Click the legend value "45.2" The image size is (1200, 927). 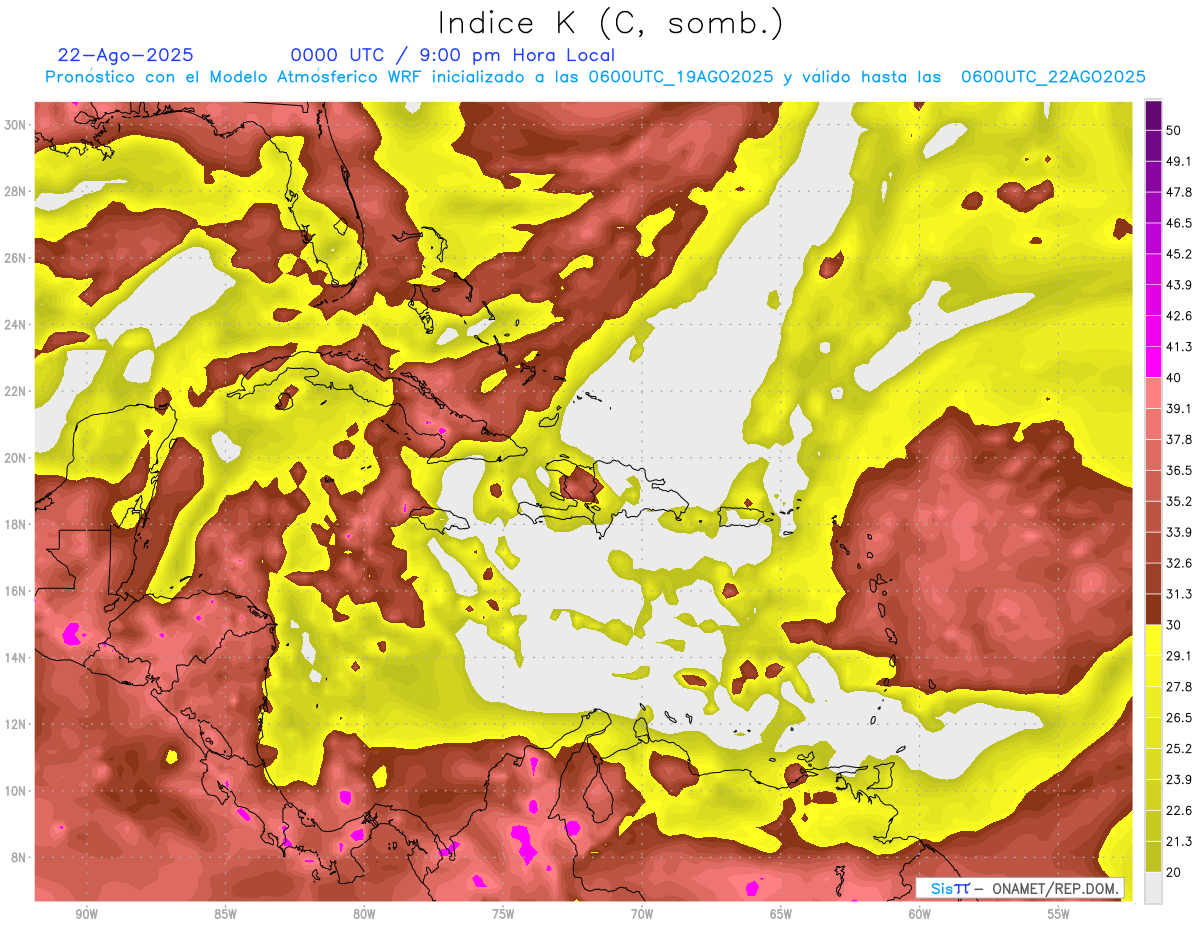click(x=1180, y=254)
